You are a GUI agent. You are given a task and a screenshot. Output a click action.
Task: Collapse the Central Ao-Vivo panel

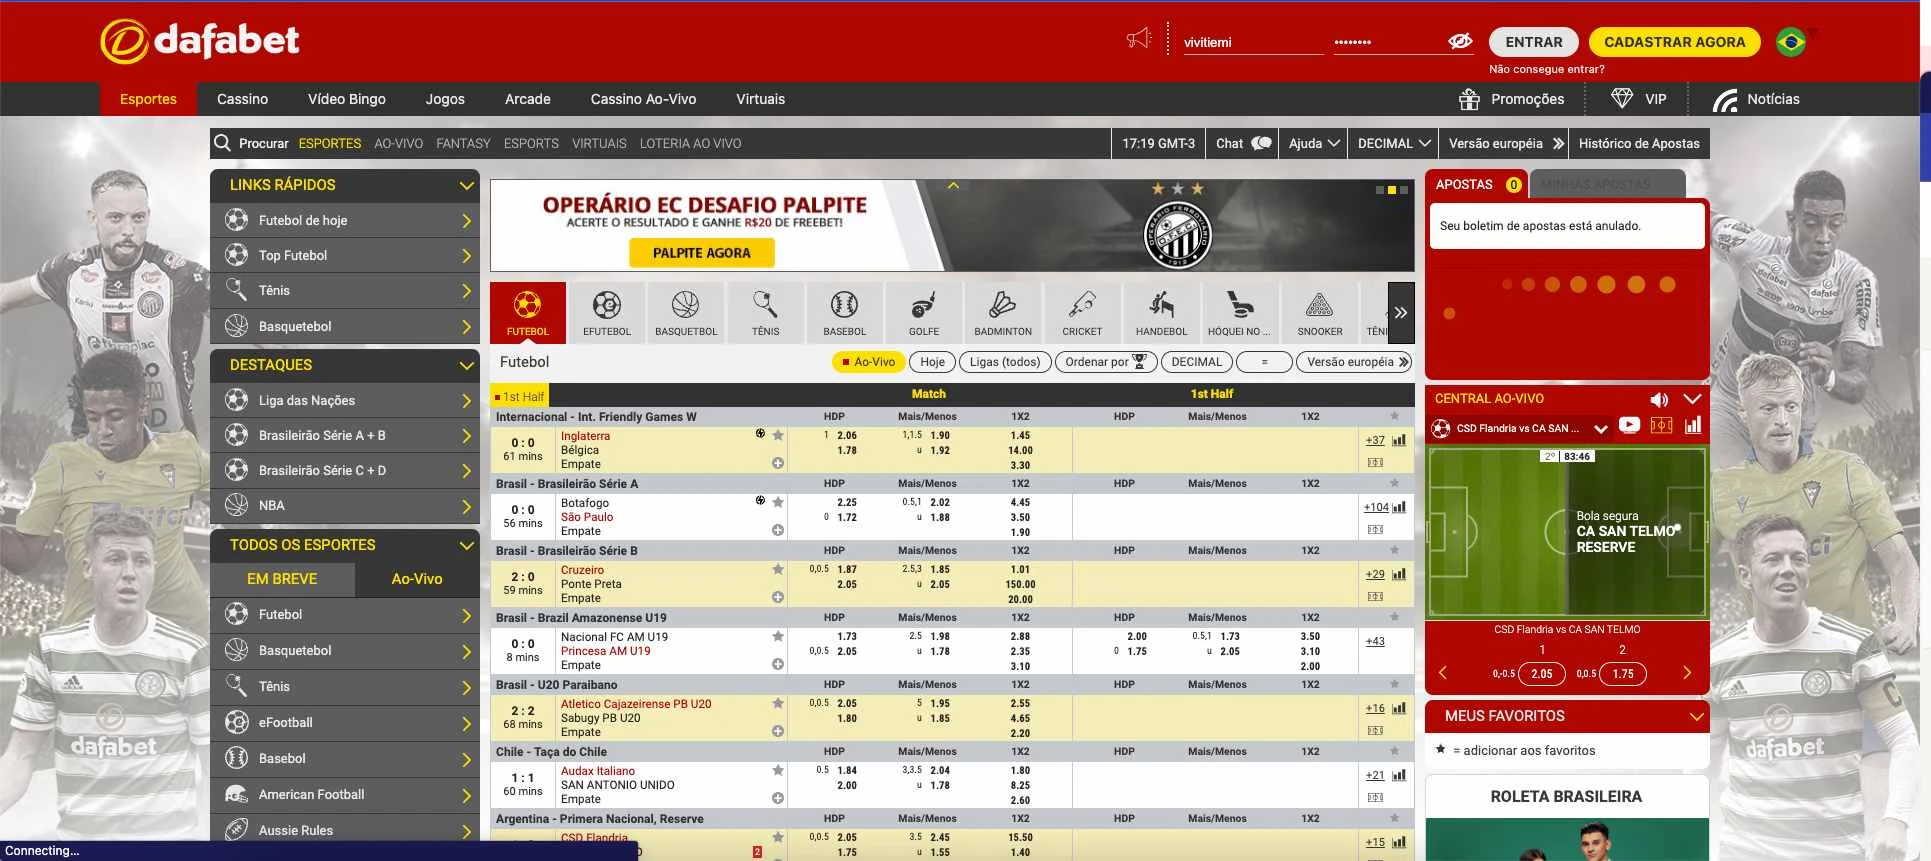pos(1692,398)
